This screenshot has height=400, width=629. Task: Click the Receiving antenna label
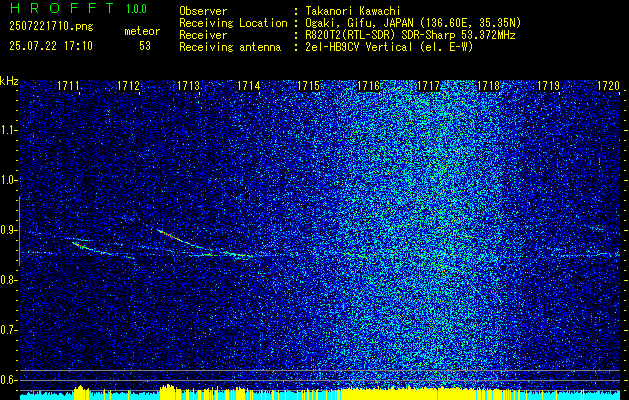pos(230,47)
